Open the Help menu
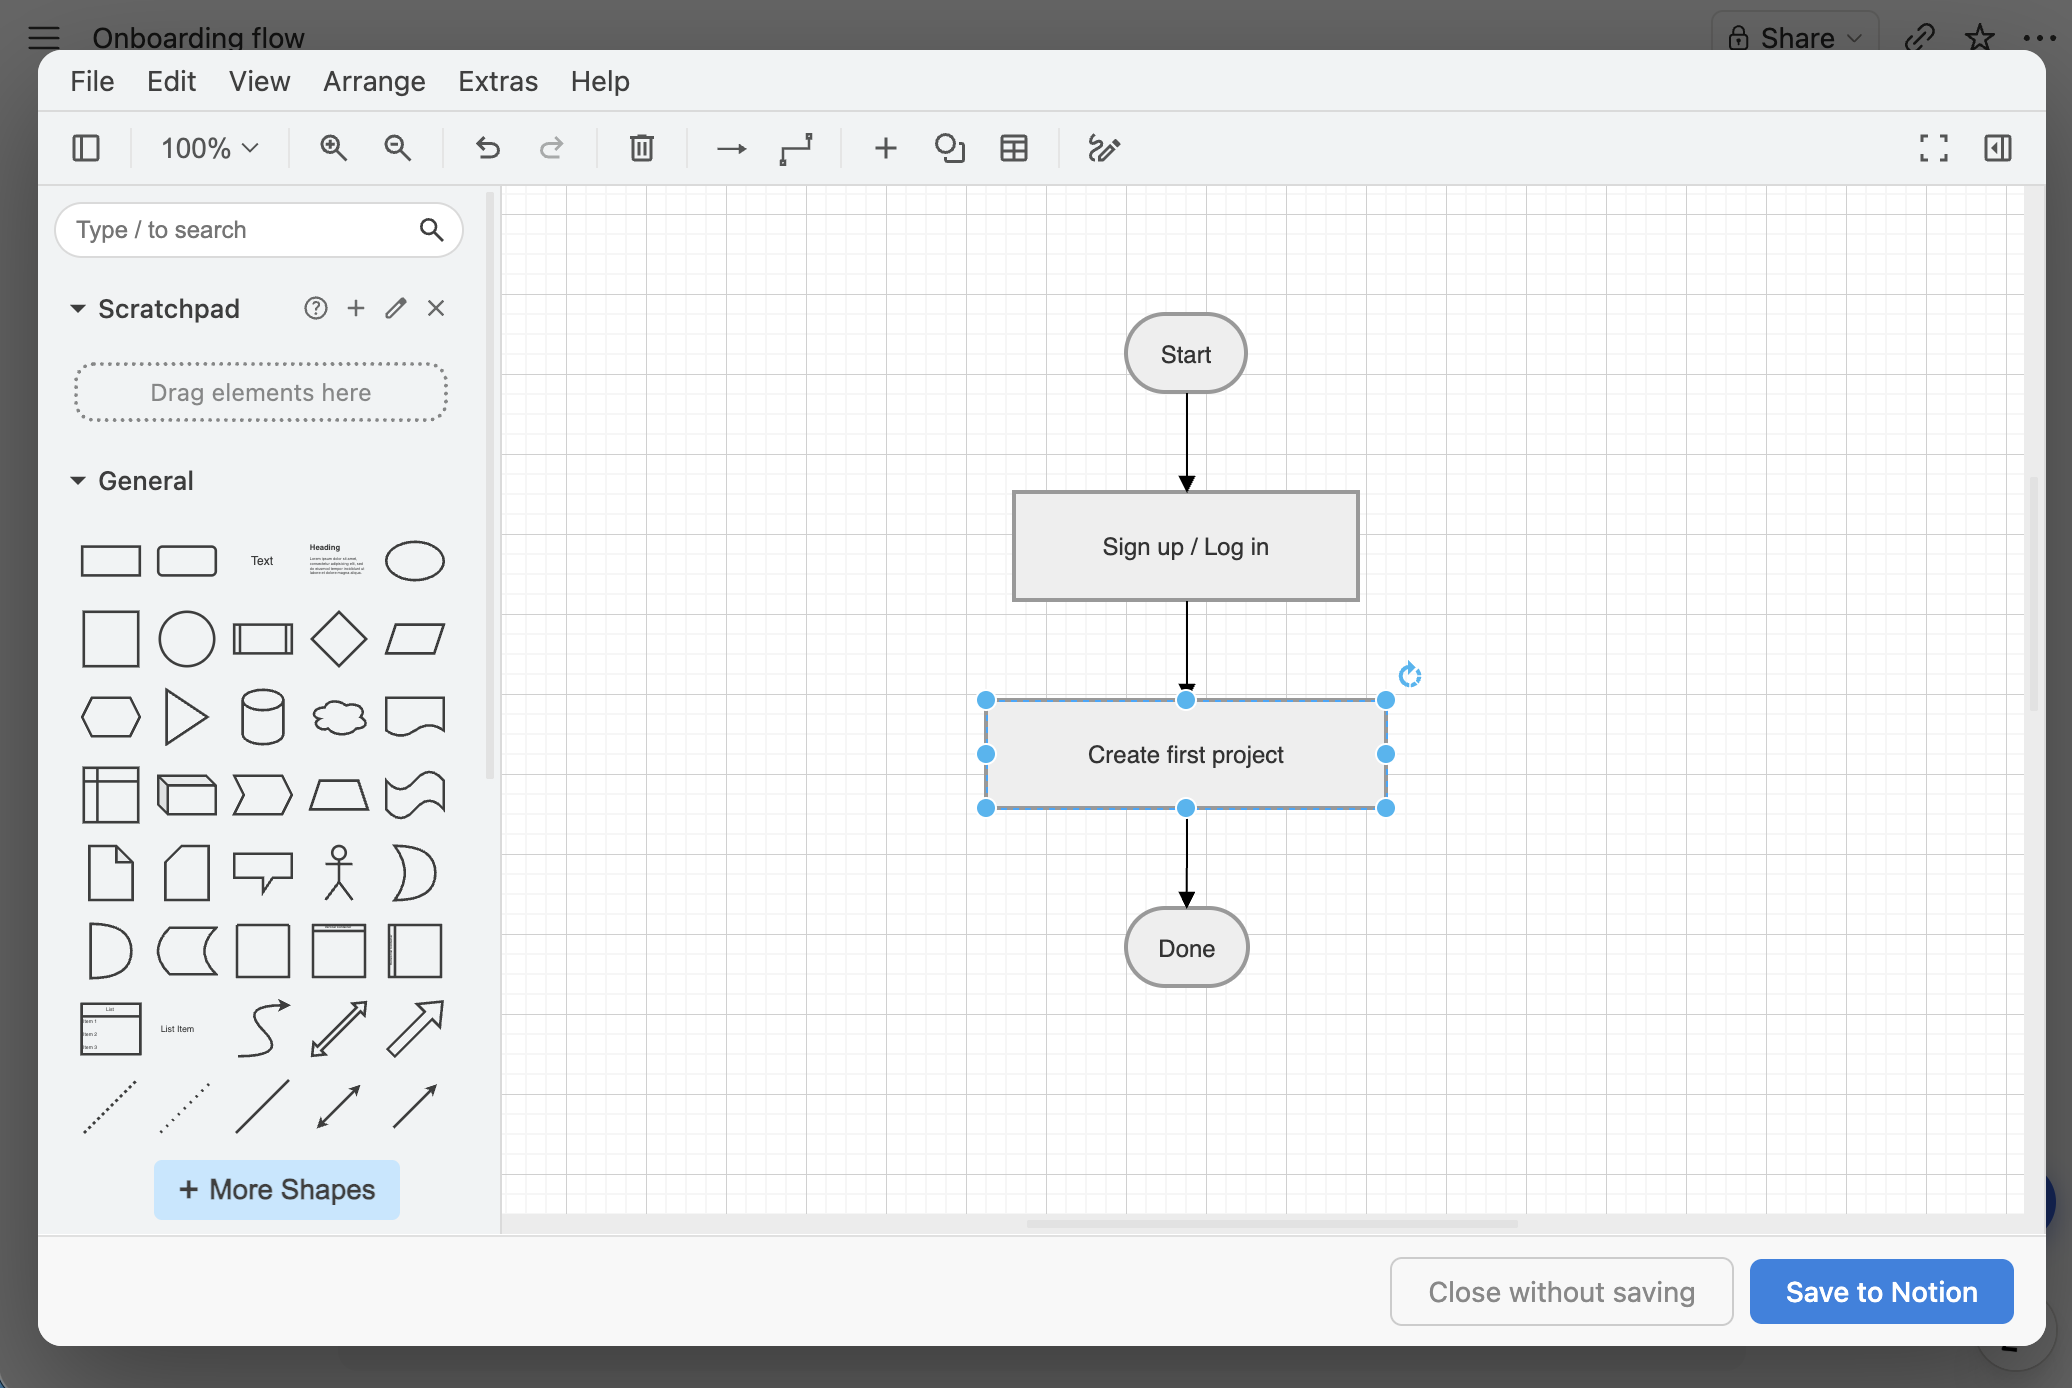2072x1388 pixels. click(600, 81)
